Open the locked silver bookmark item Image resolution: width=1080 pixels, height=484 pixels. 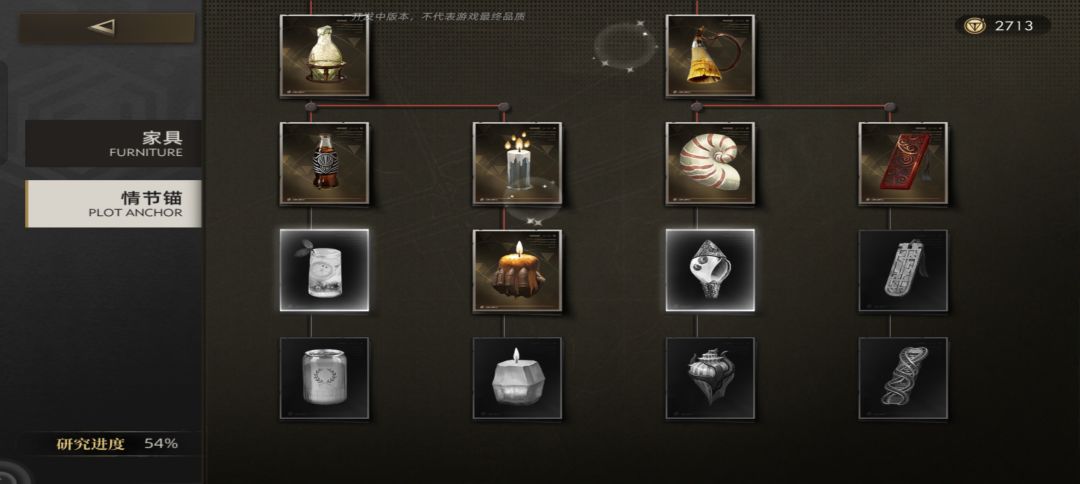point(903,271)
